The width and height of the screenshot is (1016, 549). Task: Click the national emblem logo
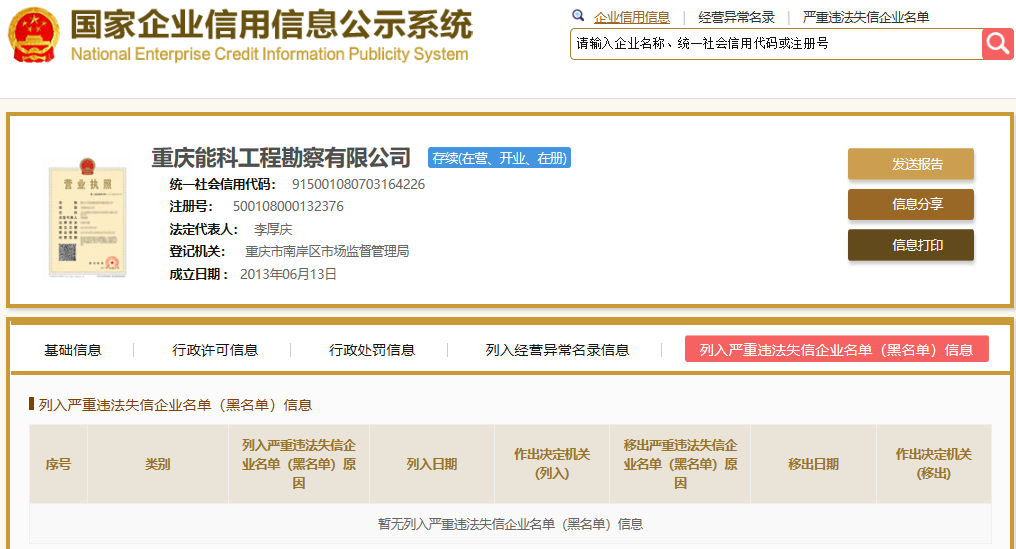tap(34, 35)
